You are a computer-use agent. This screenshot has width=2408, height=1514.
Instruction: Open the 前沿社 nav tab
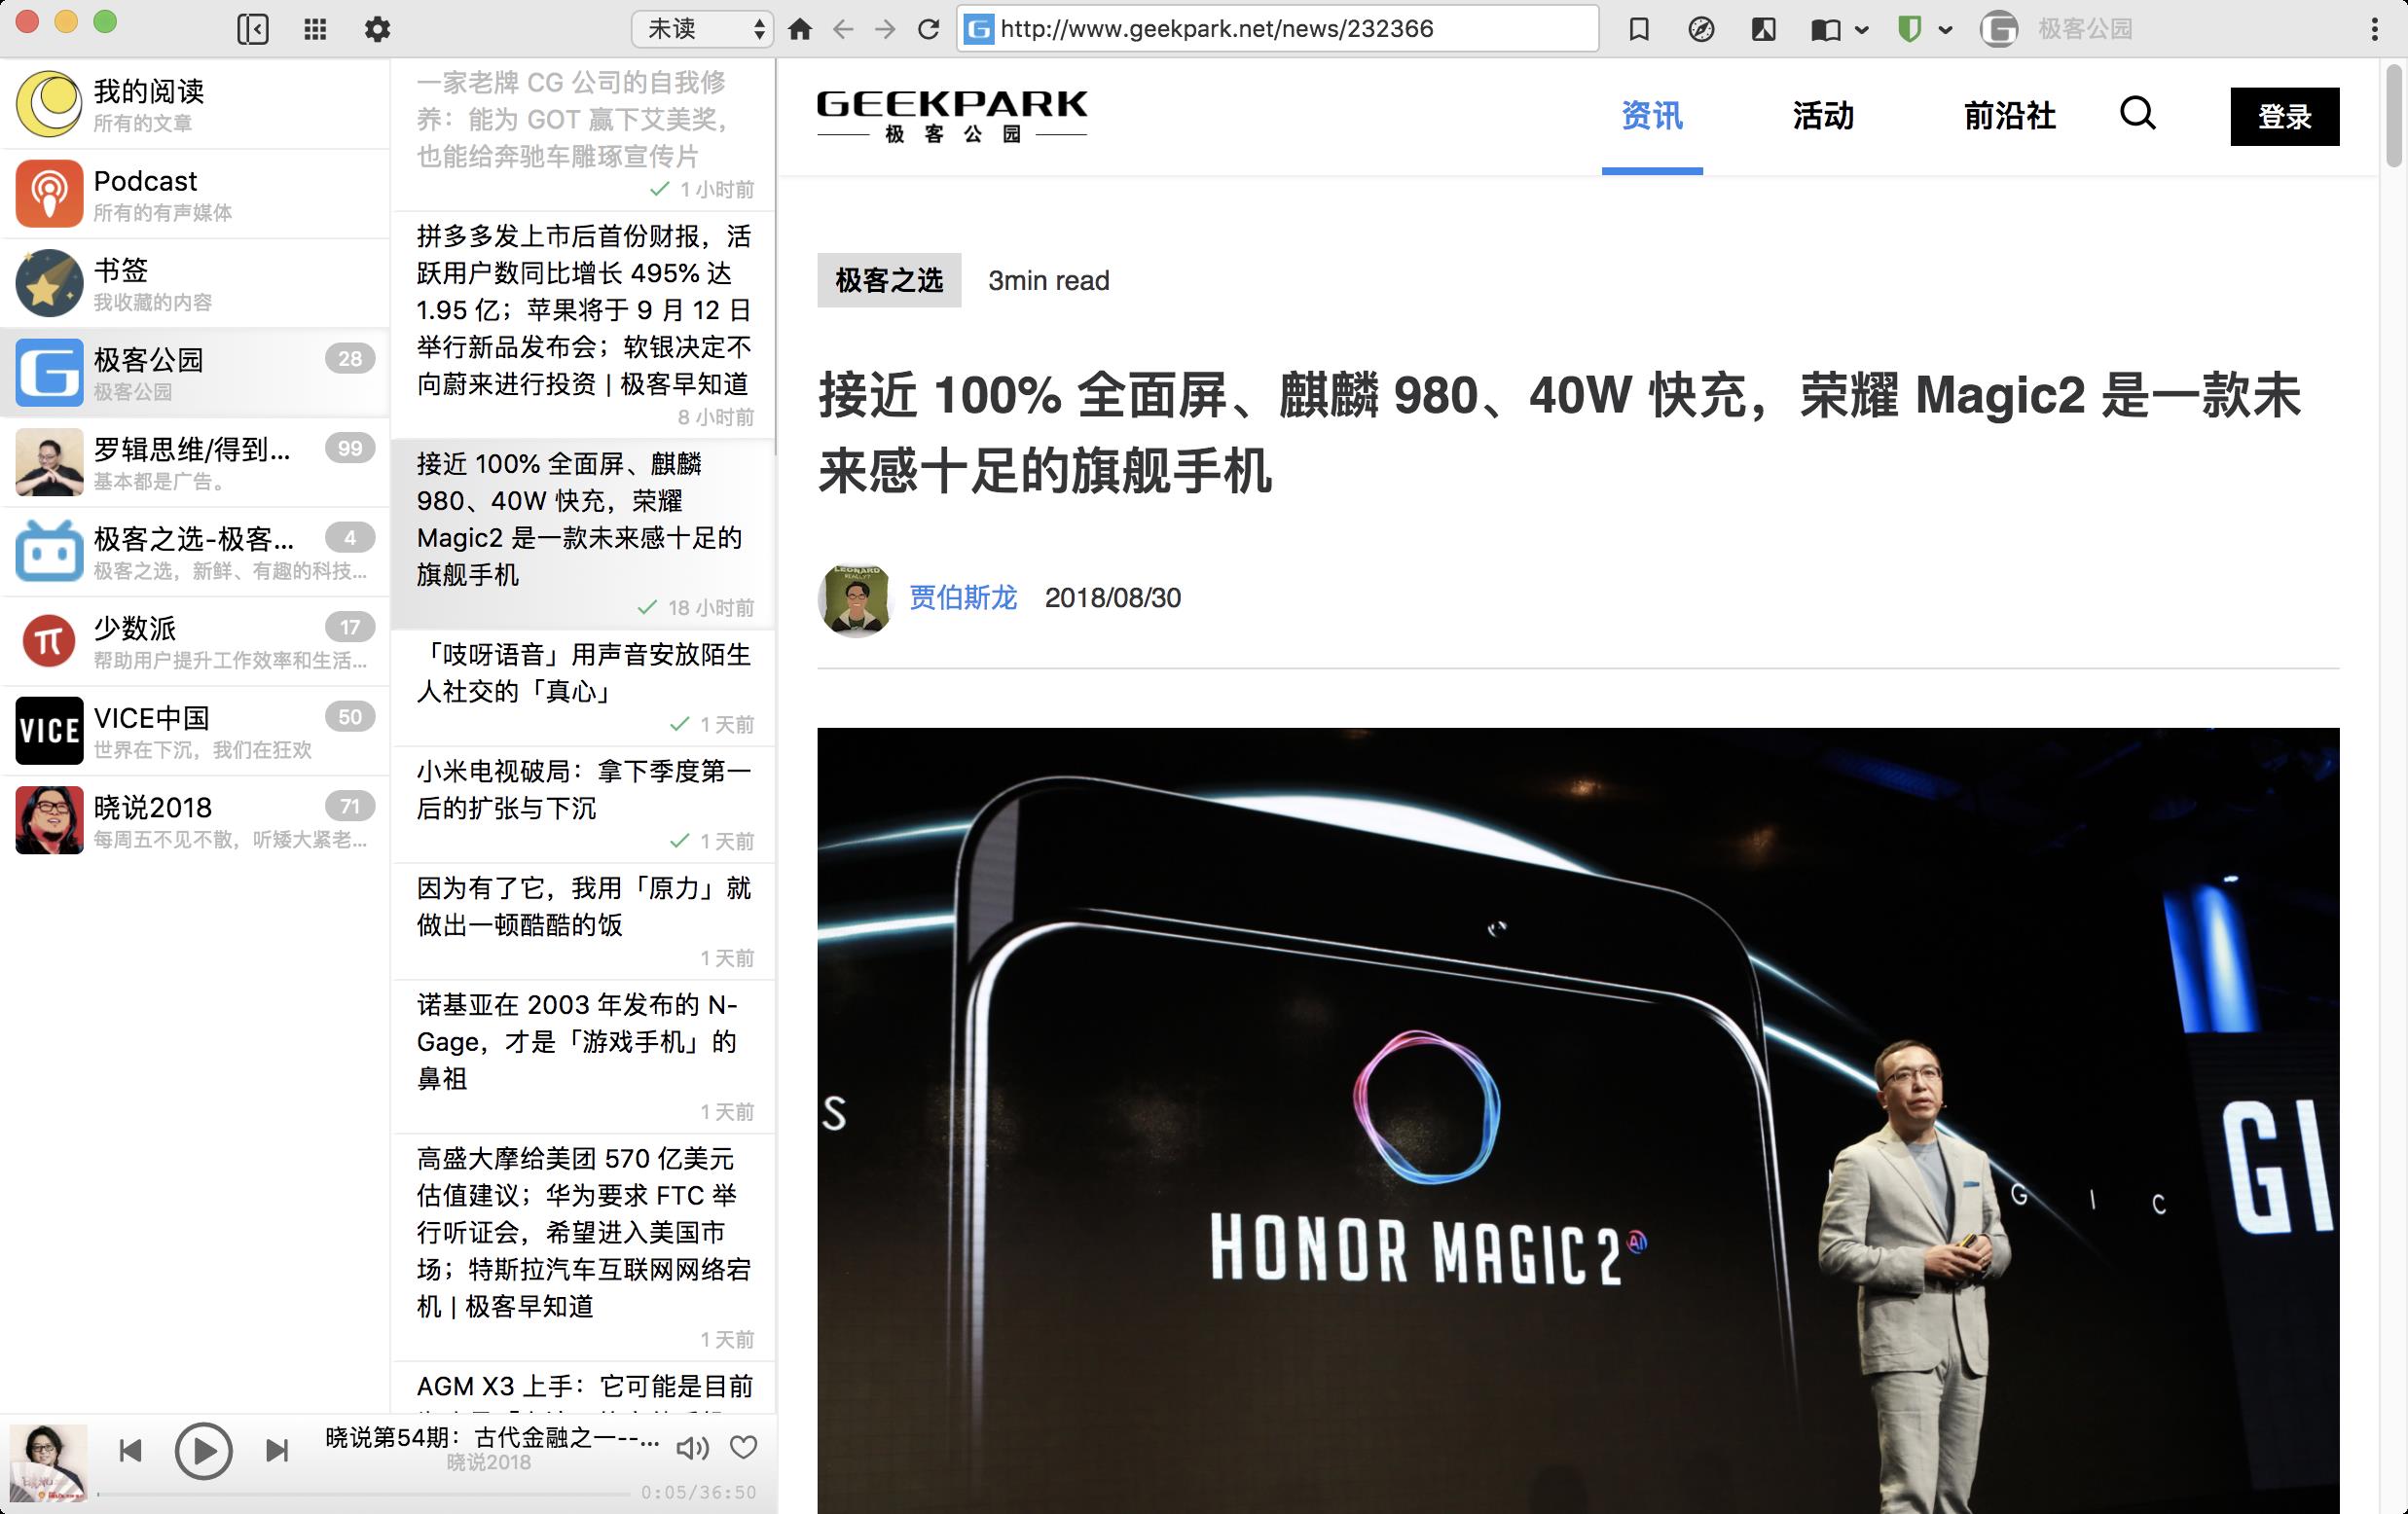tap(2009, 116)
